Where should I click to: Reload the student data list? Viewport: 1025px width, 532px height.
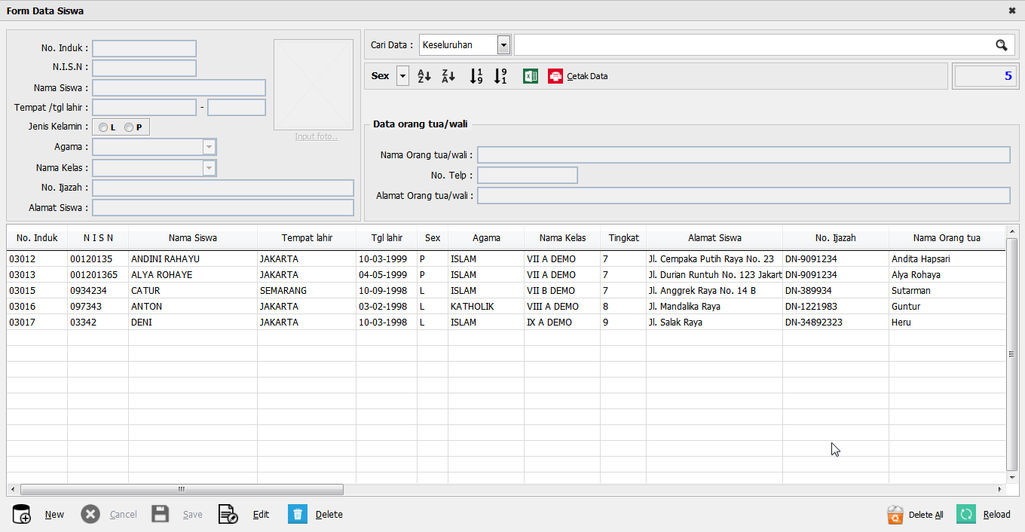coord(984,514)
